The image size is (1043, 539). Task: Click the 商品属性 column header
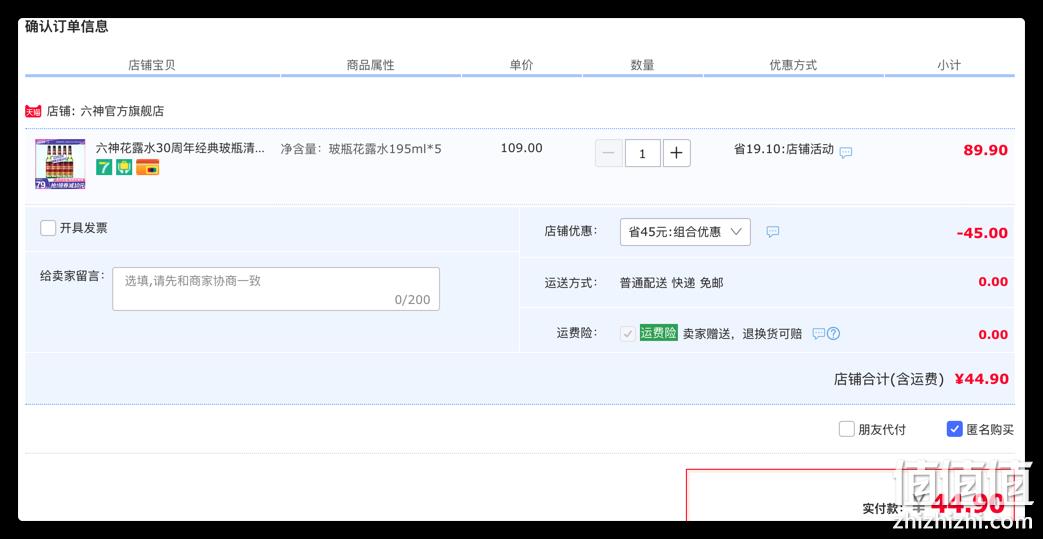coord(371,65)
